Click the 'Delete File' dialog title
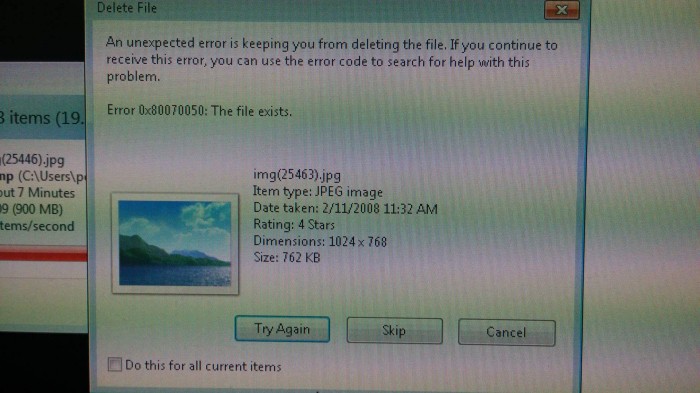 pos(127,8)
